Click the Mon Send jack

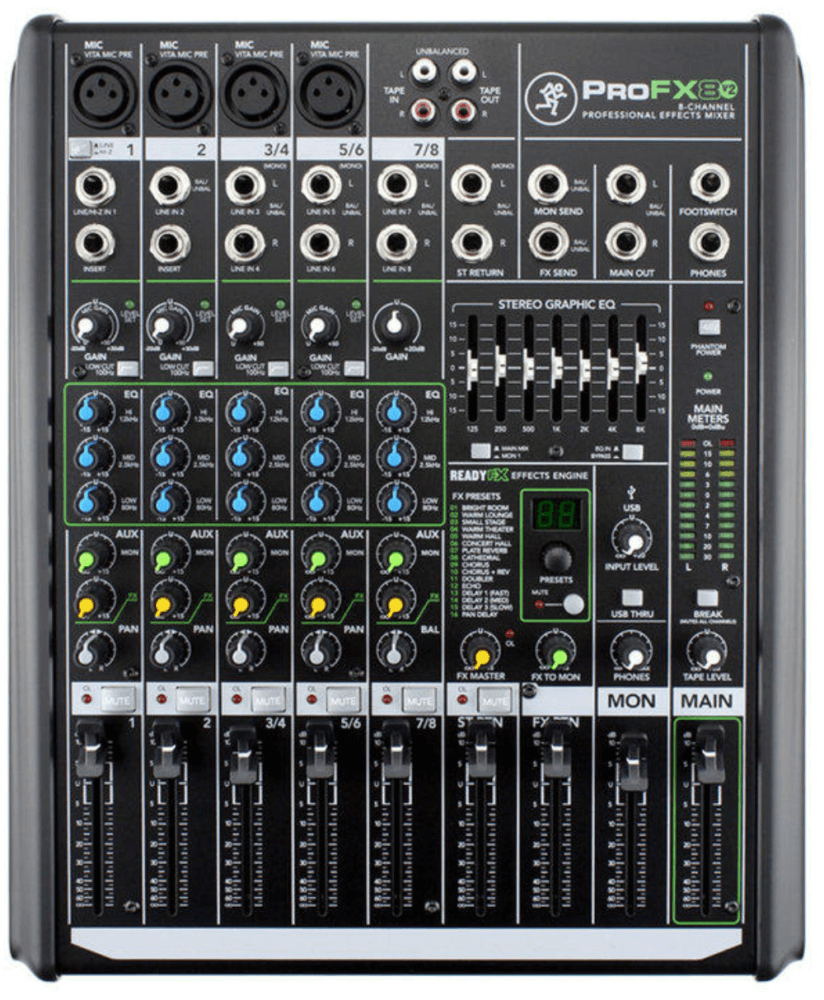coord(547,184)
